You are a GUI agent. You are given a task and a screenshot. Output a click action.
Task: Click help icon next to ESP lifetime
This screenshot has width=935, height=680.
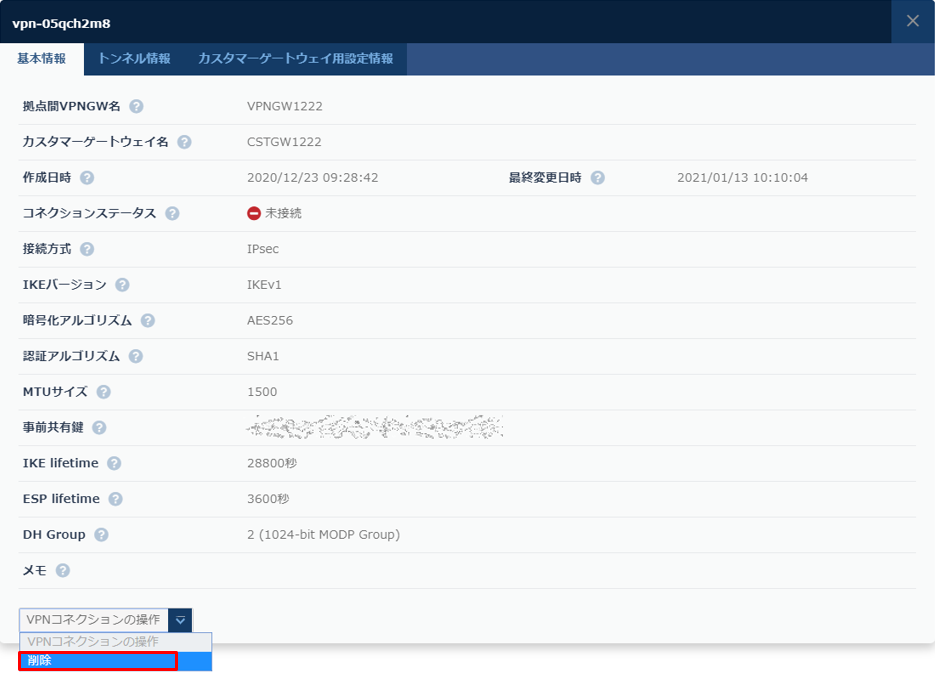point(115,499)
